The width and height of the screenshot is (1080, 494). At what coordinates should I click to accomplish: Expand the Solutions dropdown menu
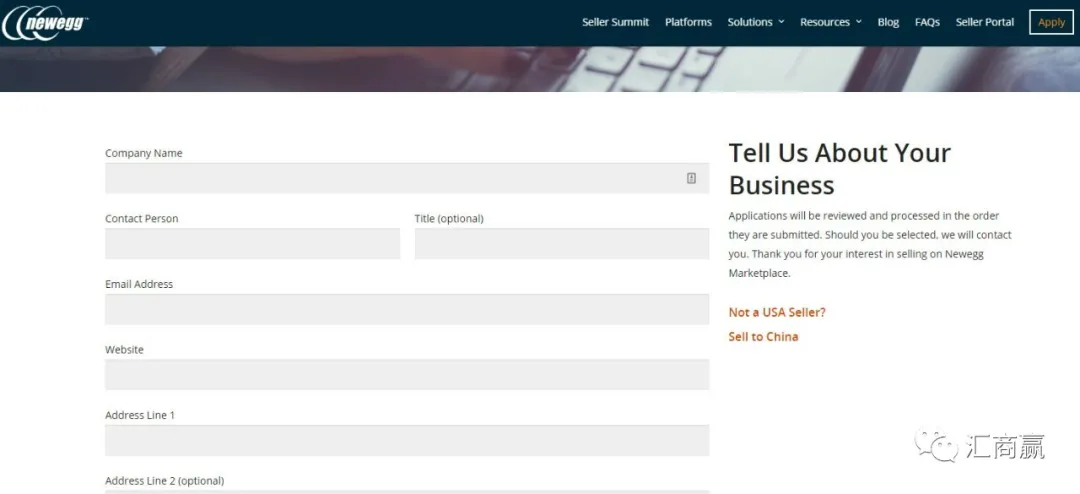756,22
